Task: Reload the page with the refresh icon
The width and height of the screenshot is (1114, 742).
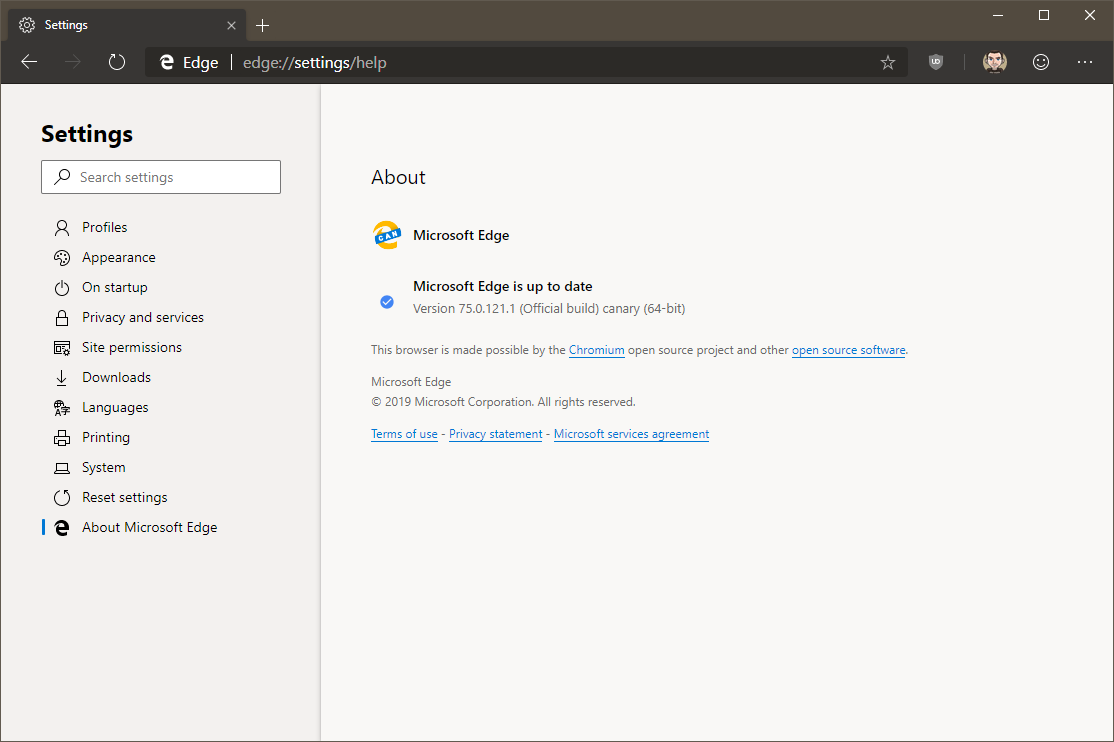Action: tap(117, 61)
